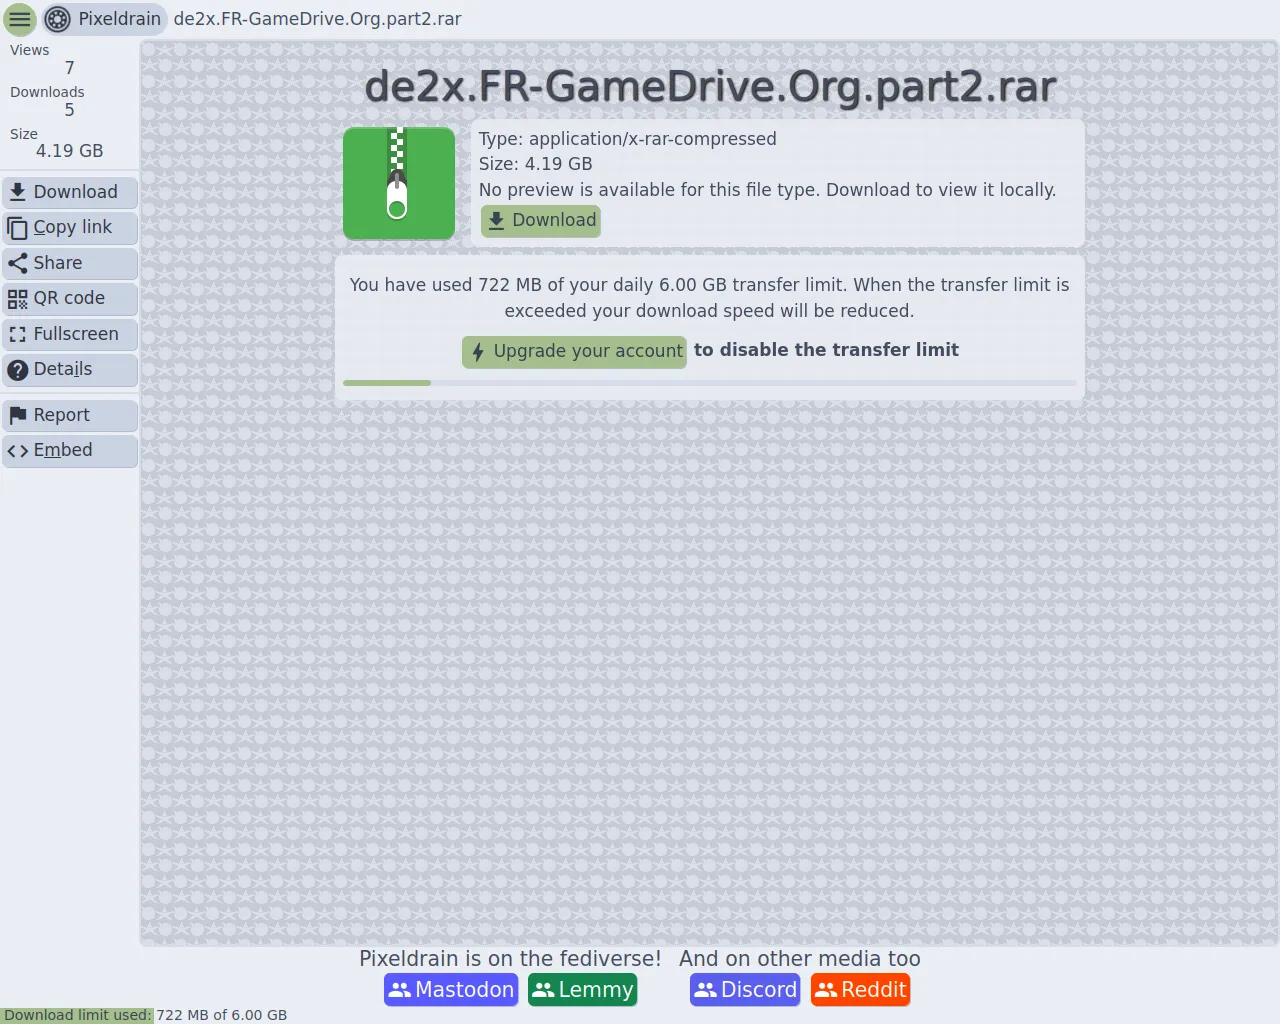This screenshot has width=1280, height=1024.
Task: Click the 'No preview is available' message
Action: point(767,190)
